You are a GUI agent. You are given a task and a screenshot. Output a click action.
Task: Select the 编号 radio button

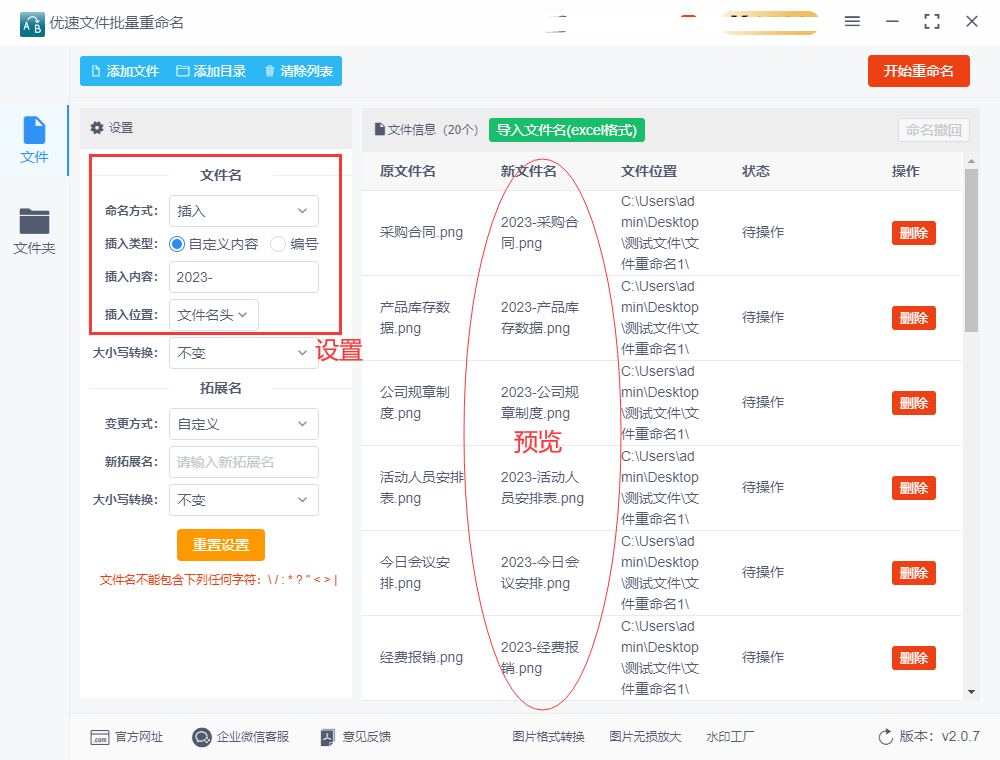[x=278, y=244]
